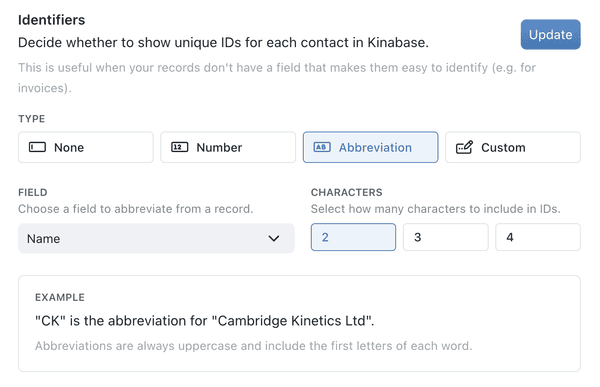Click the Cambridge Kinetics Ltd example sentence
This screenshot has height=387, width=600.
pos(204,321)
